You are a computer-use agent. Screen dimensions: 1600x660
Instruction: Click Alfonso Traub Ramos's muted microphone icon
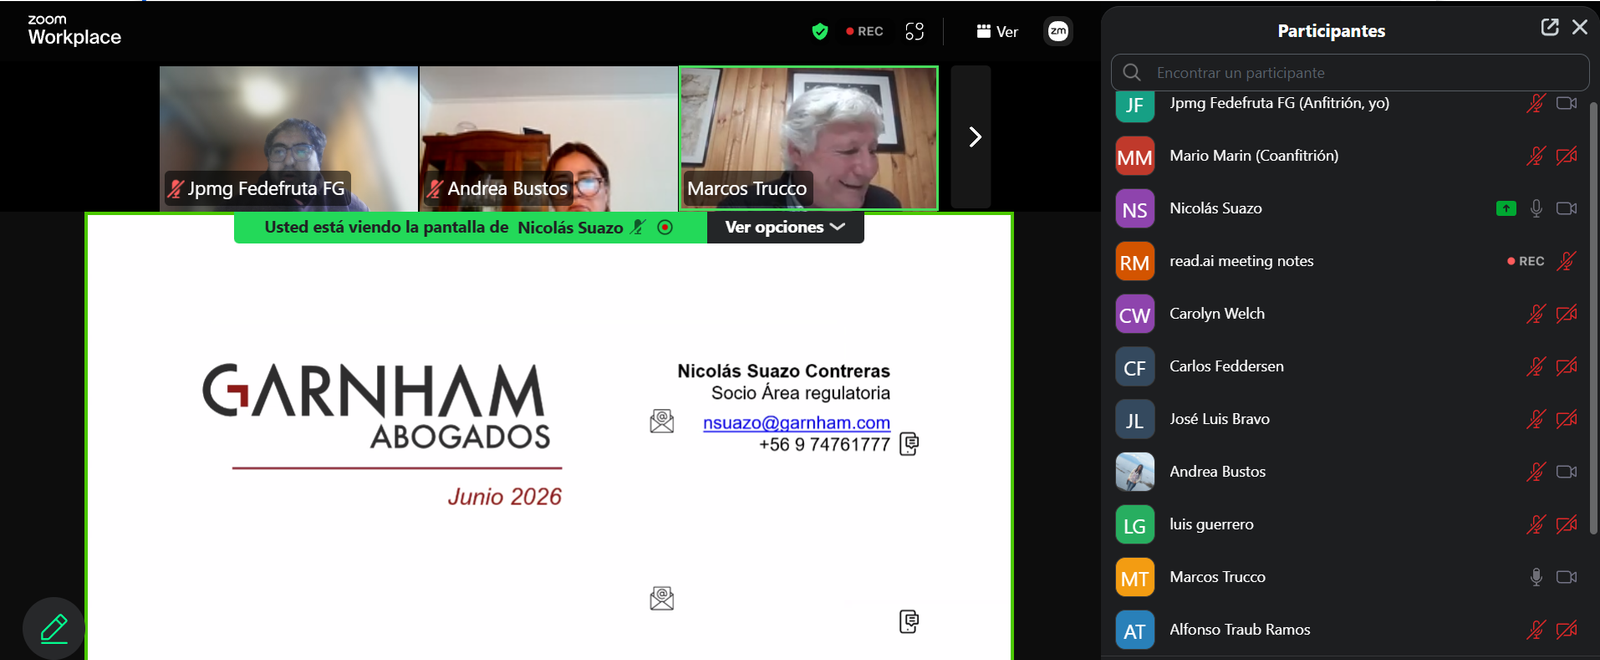[x=1536, y=630]
